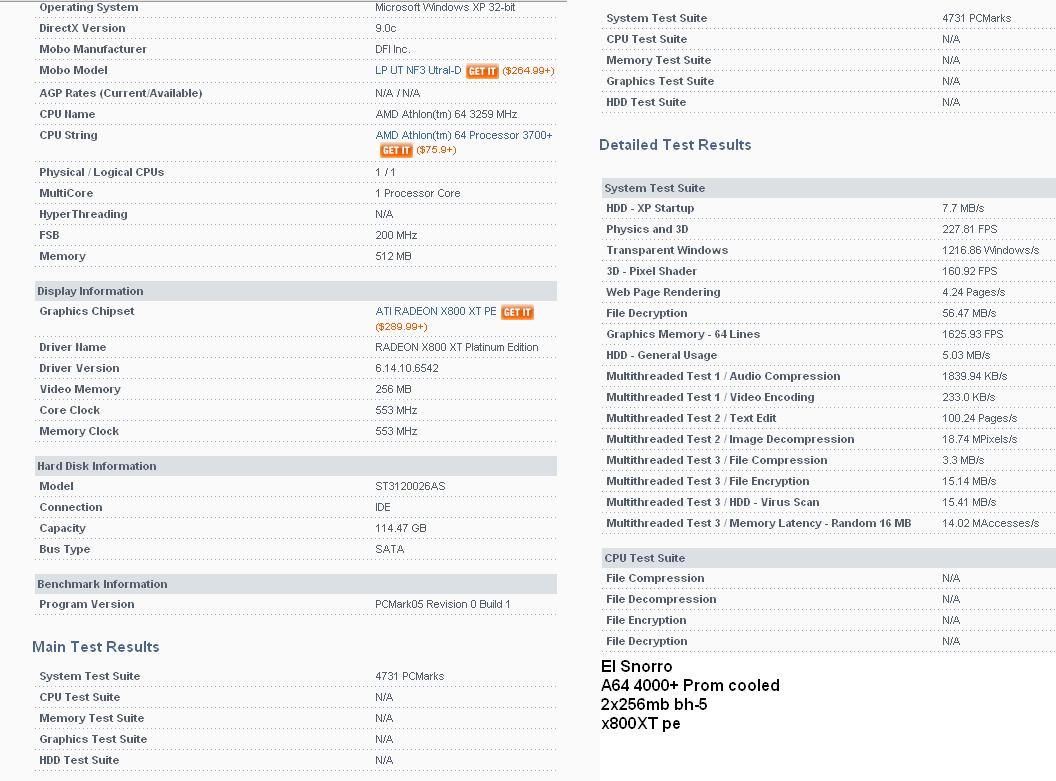Click the HDD - XP Startup label
Screen dimensions: 1056x781
(x=650, y=208)
